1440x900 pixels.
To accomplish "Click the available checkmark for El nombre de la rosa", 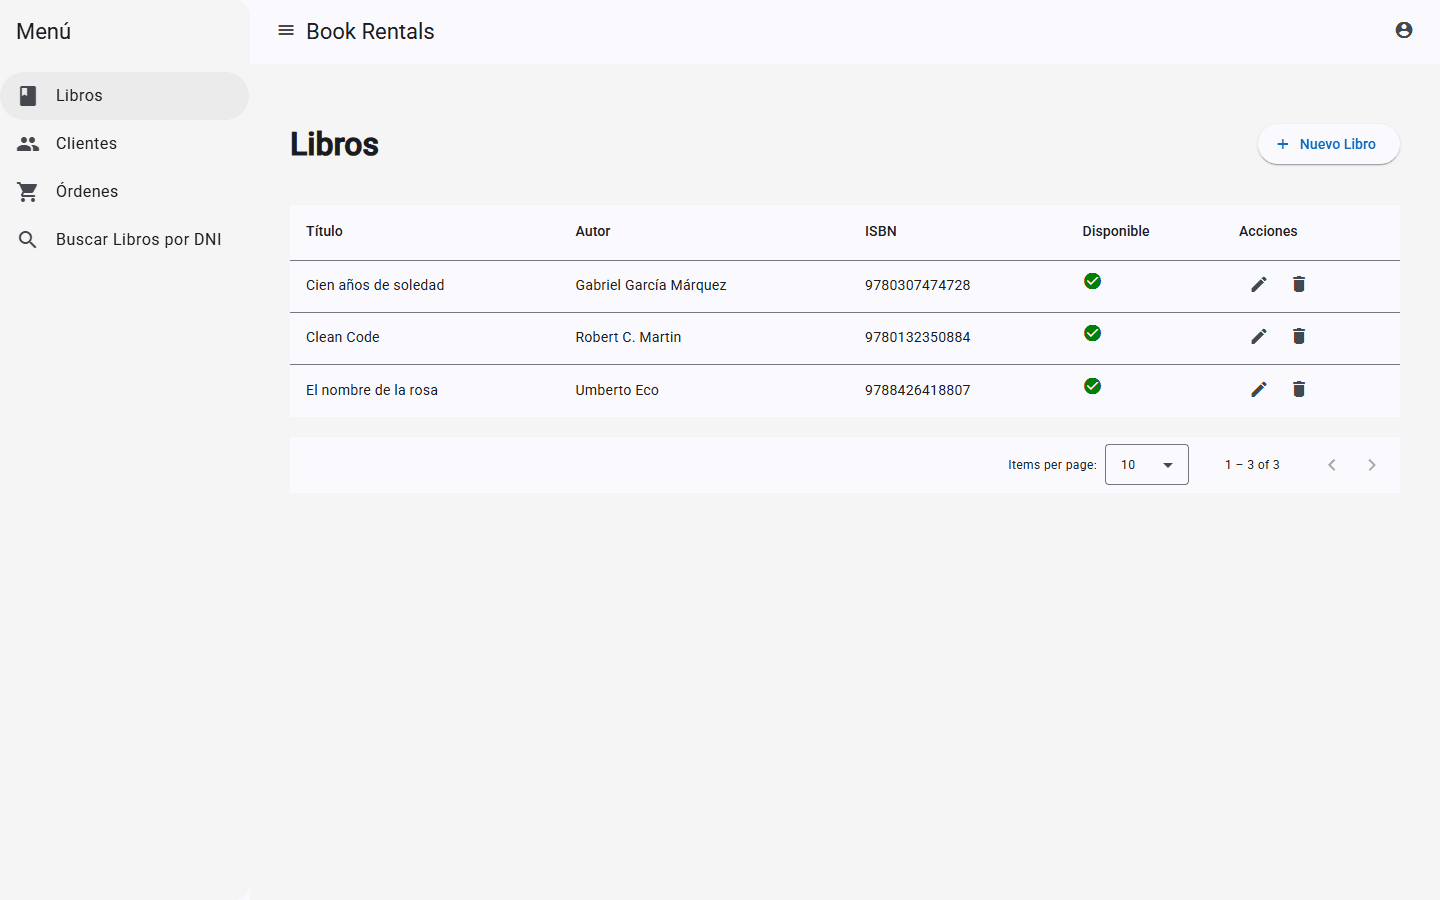I will (x=1093, y=386).
